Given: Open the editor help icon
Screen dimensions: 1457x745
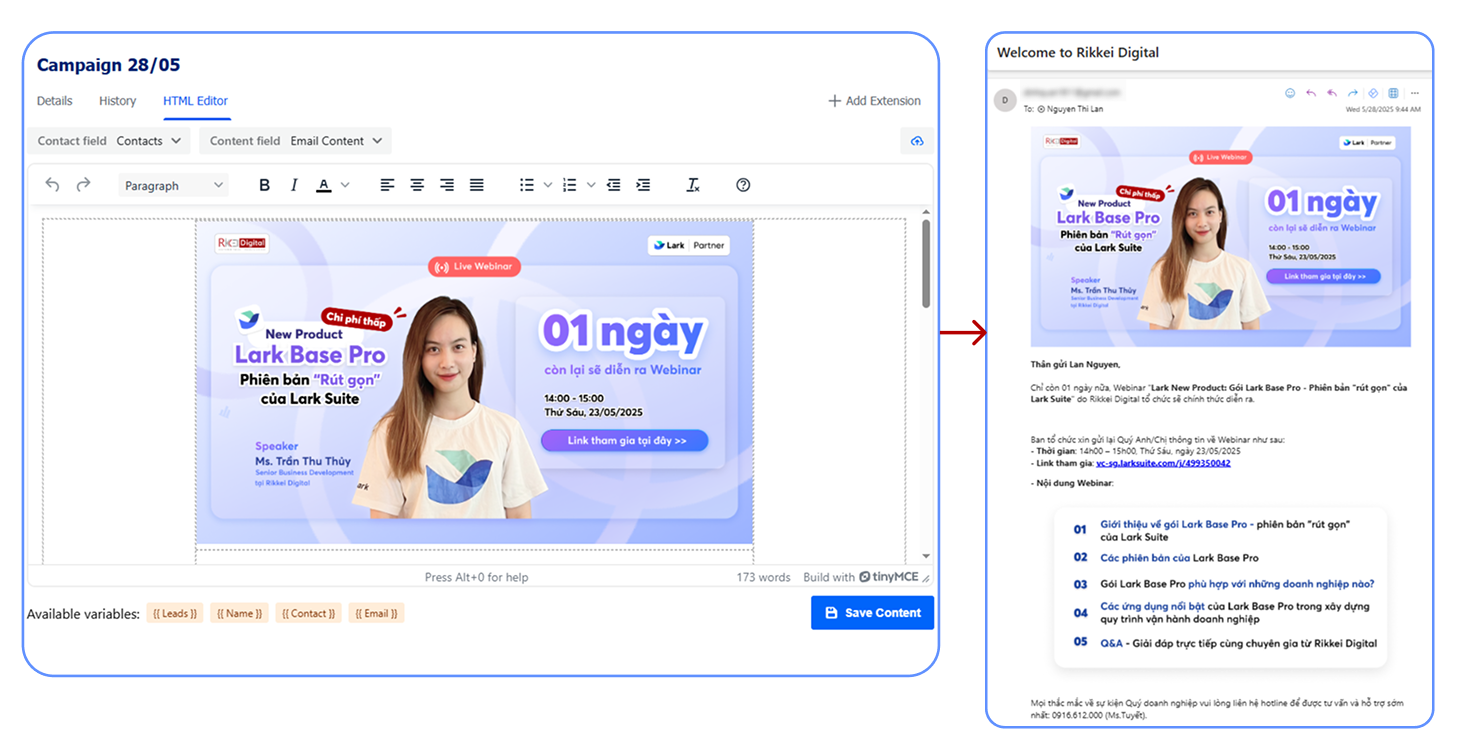Looking at the screenshot, I should click(743, 185).
